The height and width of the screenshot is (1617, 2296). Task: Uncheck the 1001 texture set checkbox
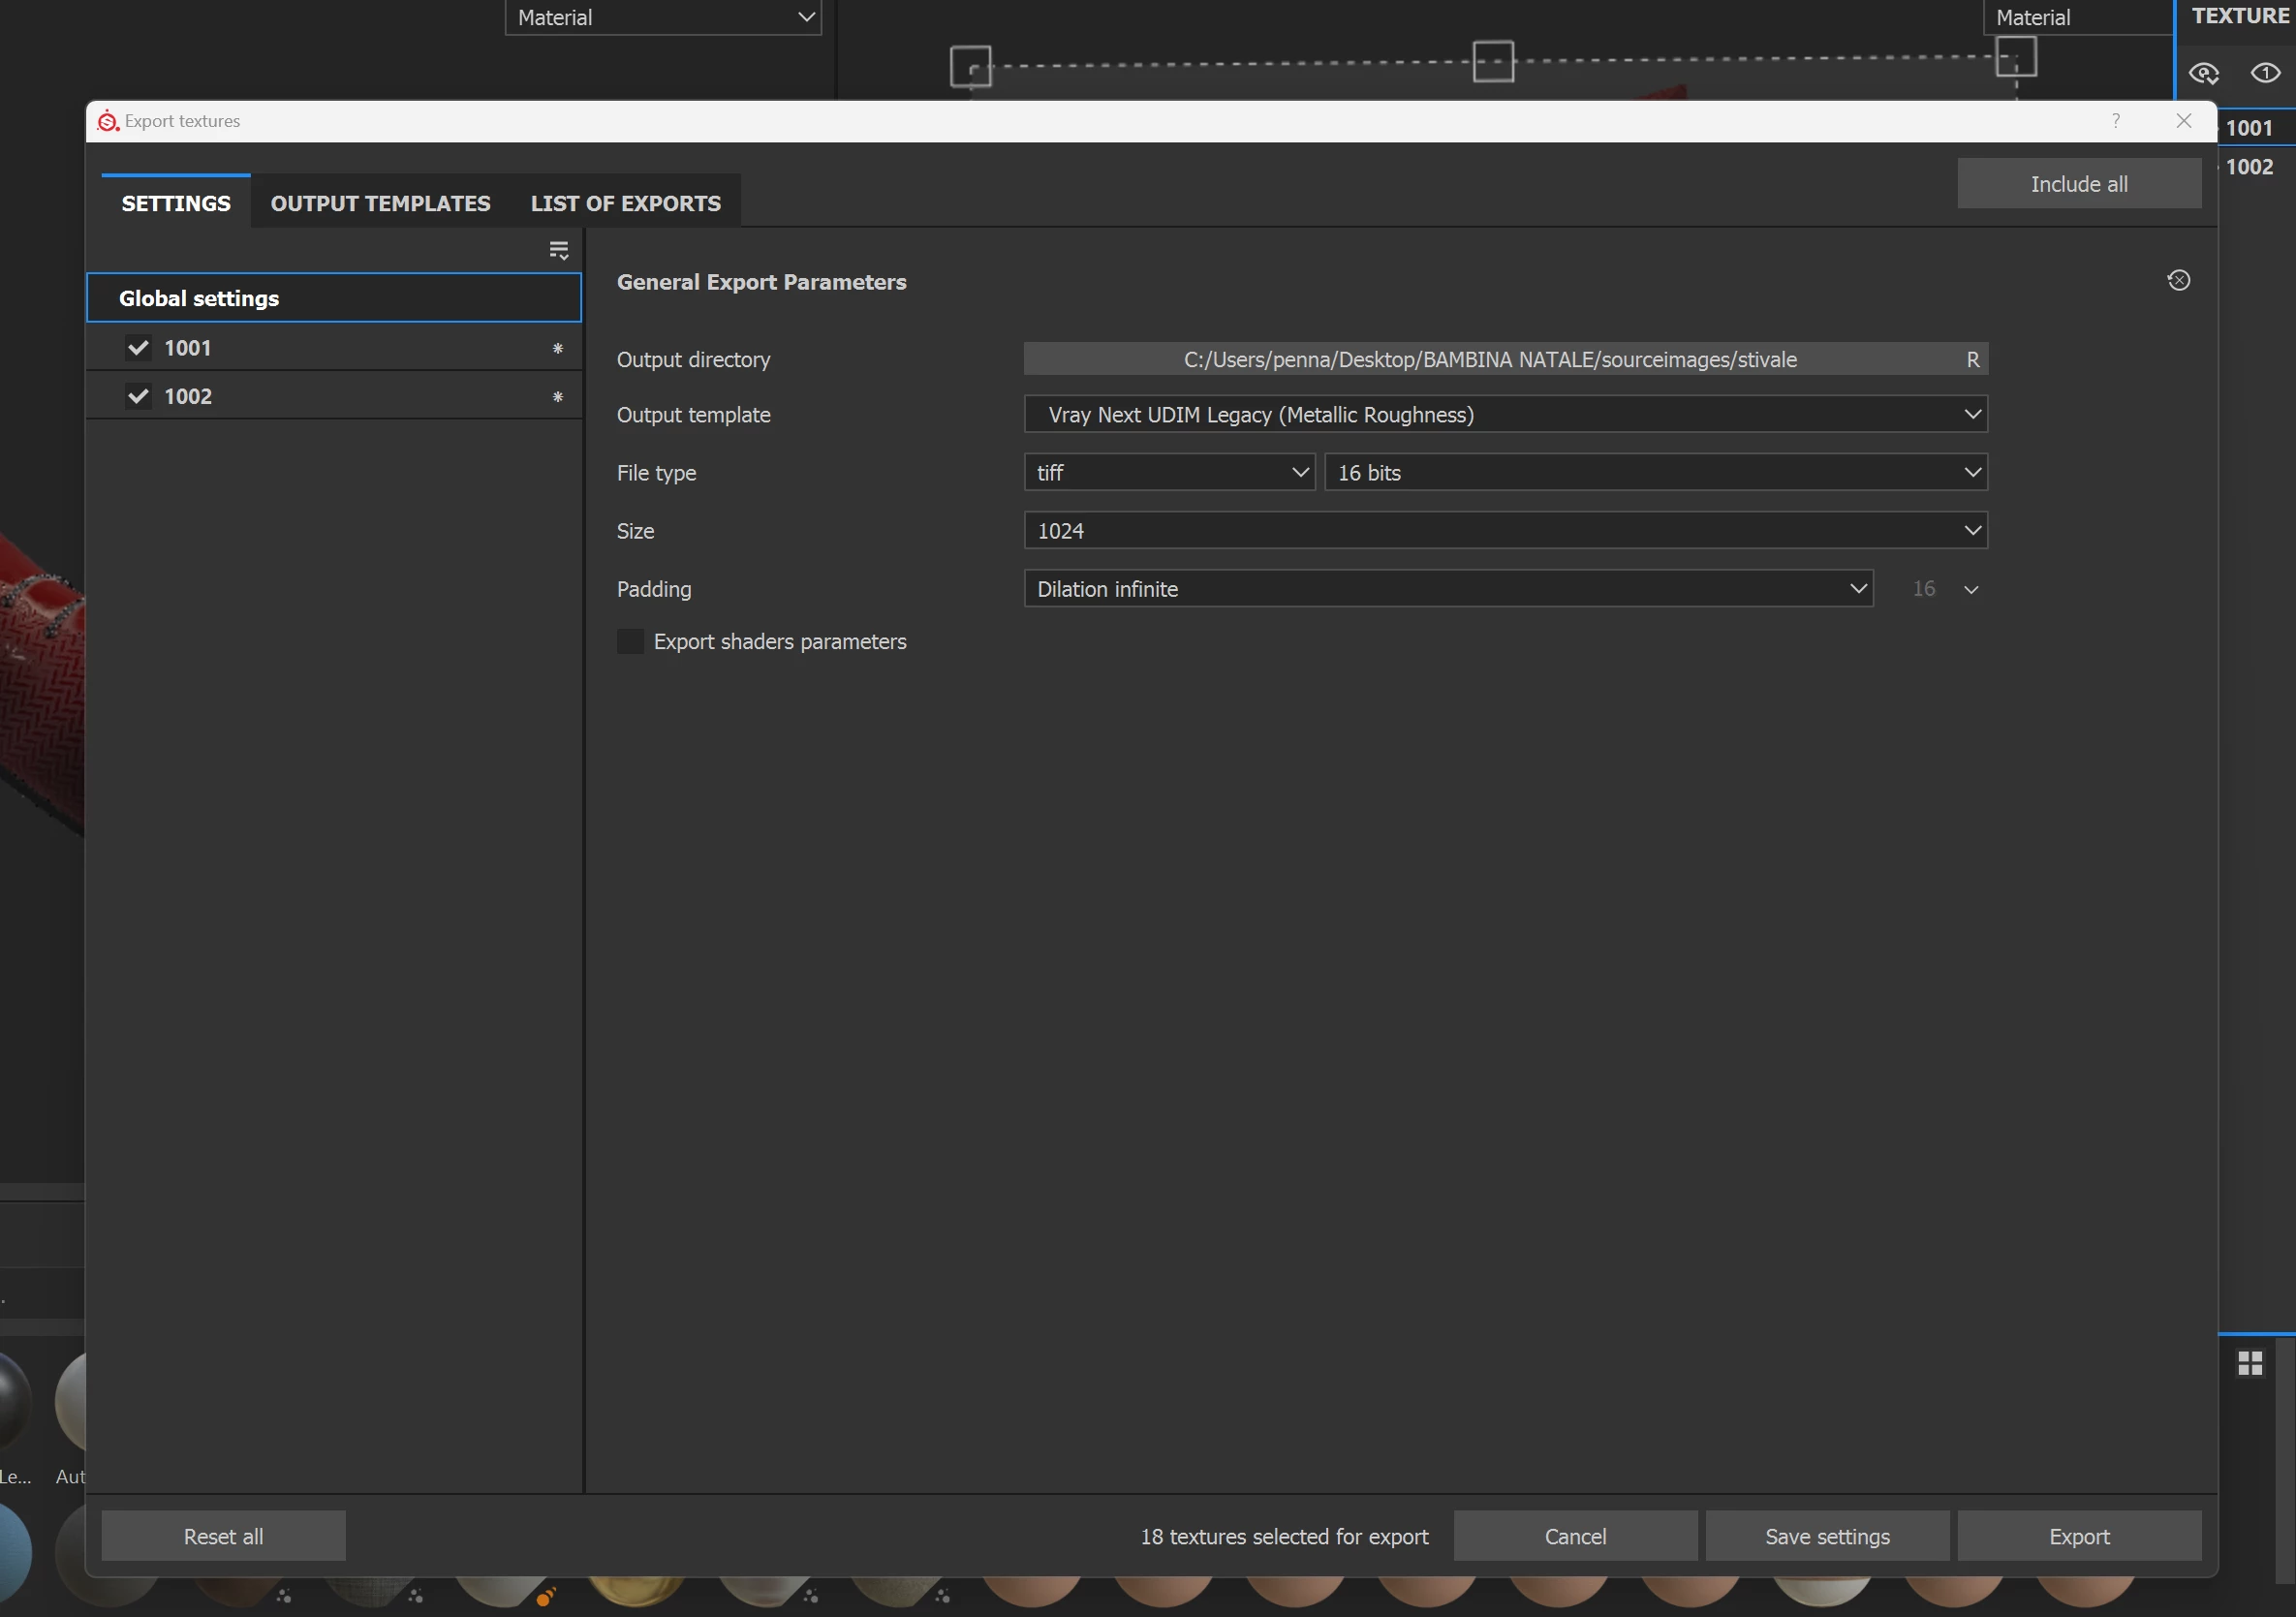point(138,348)
